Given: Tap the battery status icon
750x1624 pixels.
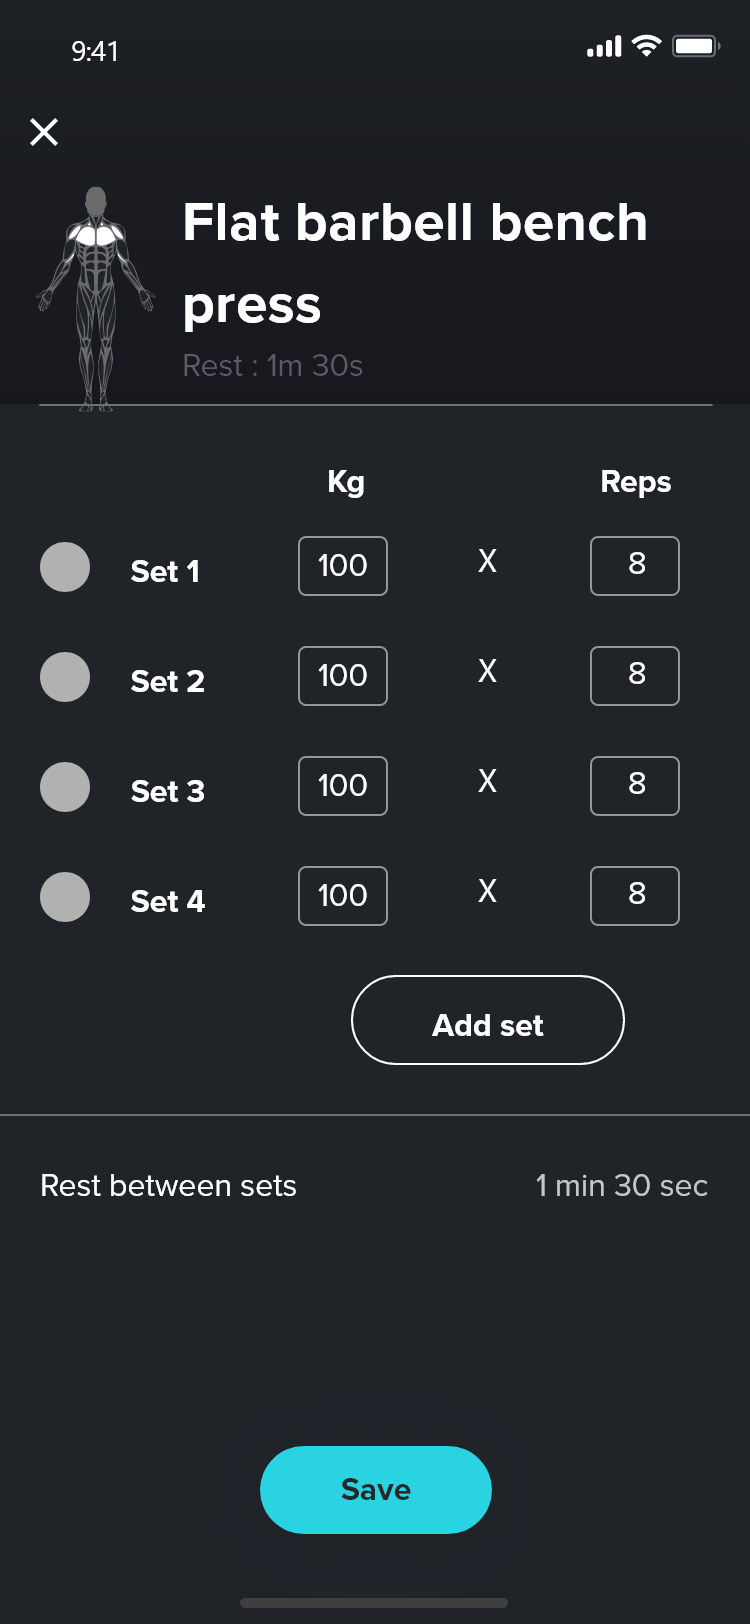Looking at the screenshot, I should pos(696,46).
